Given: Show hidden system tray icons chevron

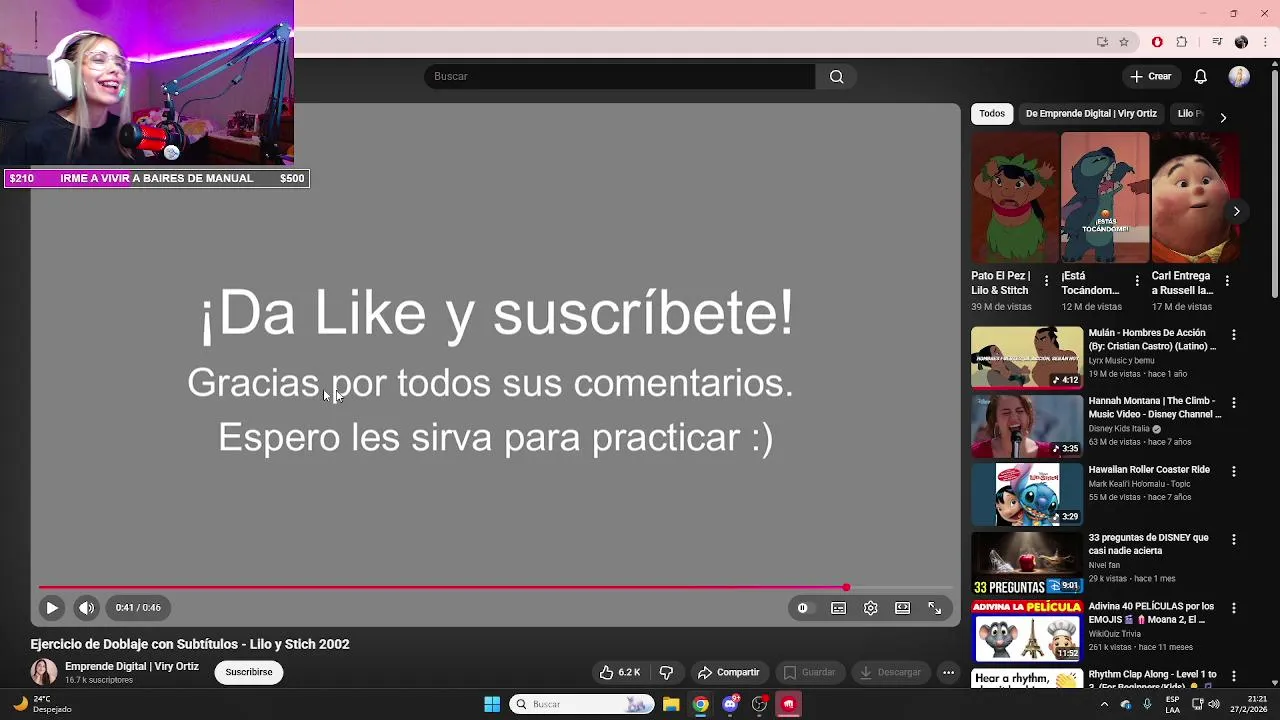Looking at the screenshot, I should 1104,704.
